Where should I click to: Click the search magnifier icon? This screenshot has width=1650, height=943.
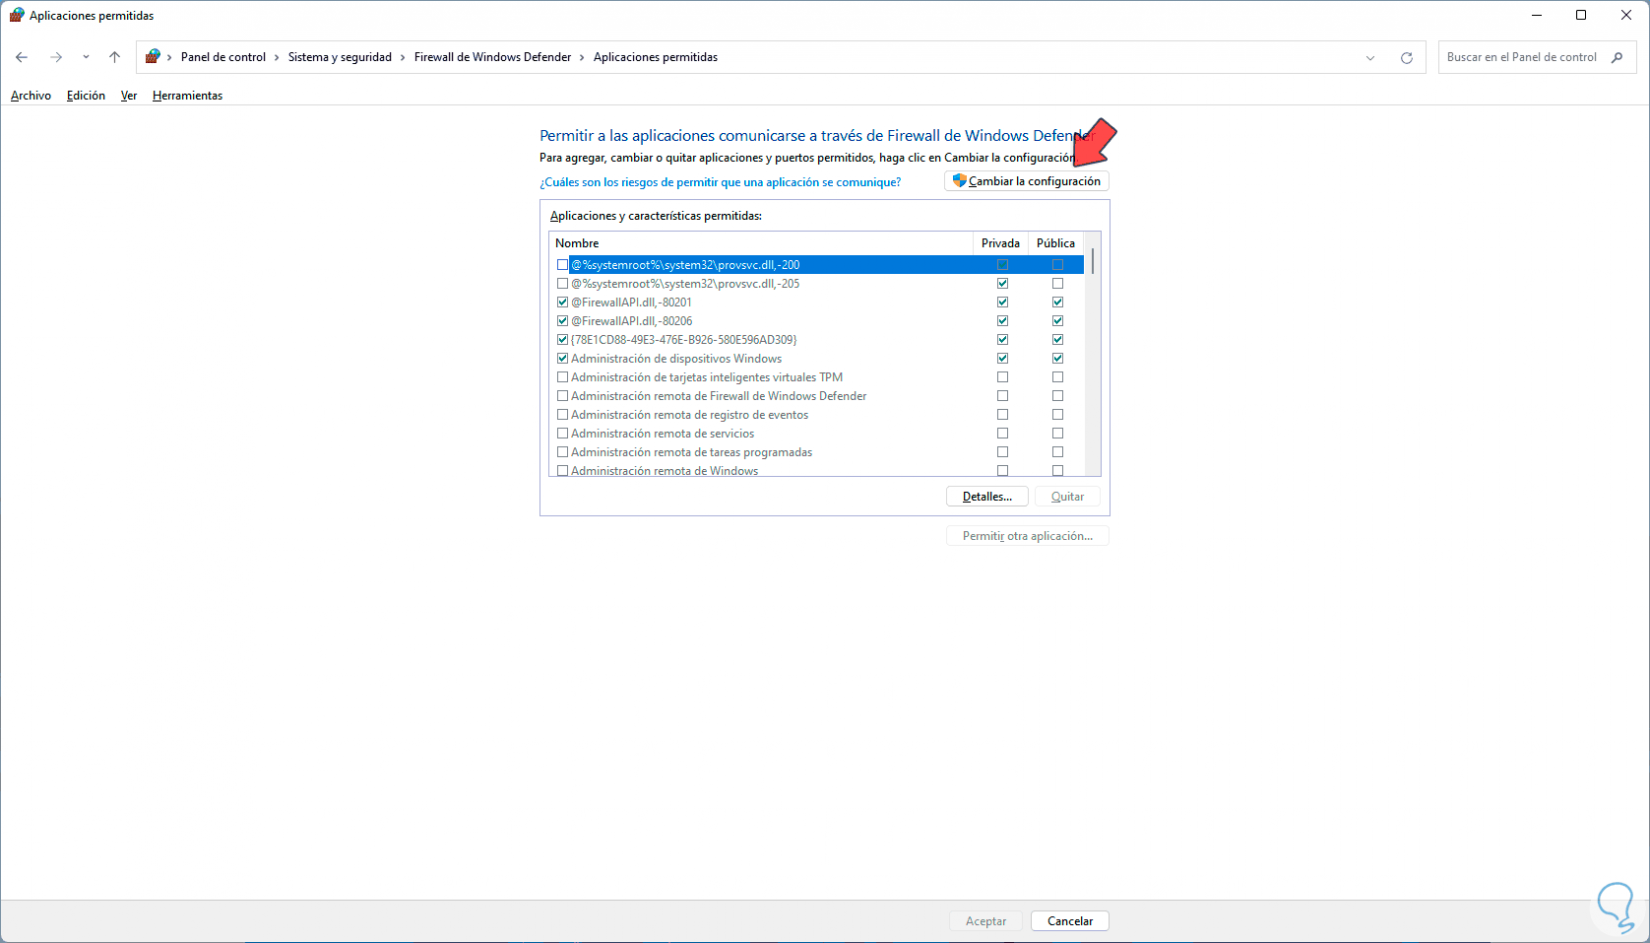pyautogui.click(x=1617, y=57)
